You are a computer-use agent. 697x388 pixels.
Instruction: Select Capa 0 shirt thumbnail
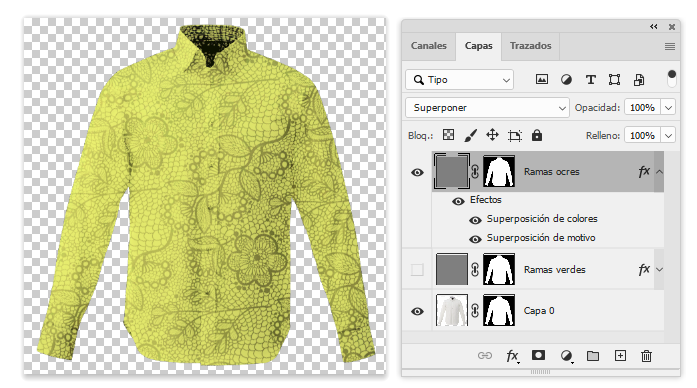click(x=452, y=310)
